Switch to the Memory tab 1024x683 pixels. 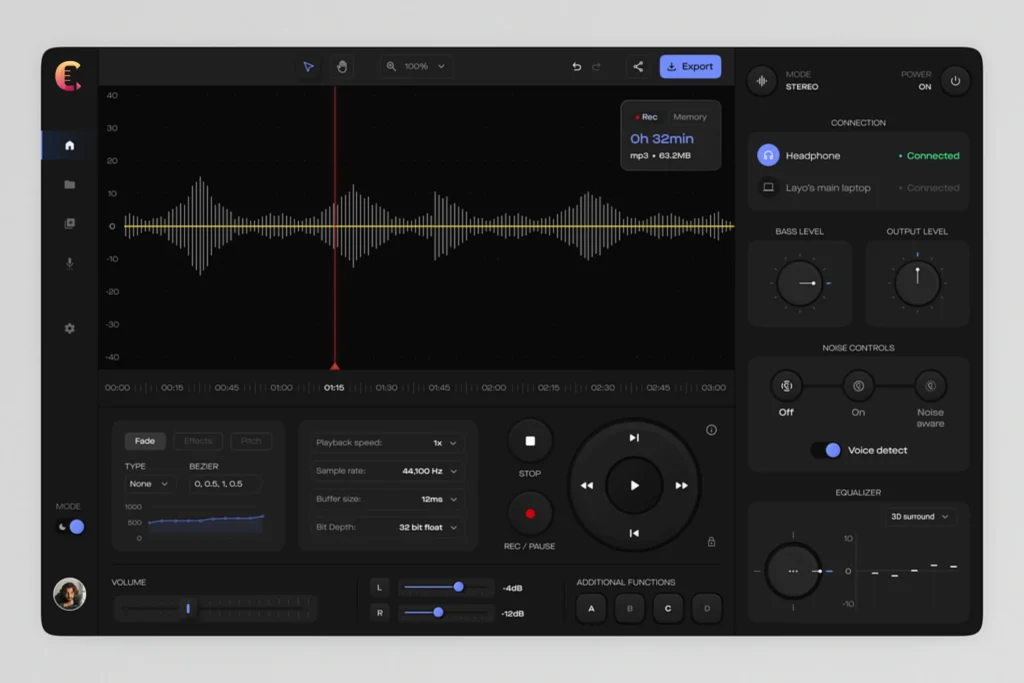click(690, 117)
